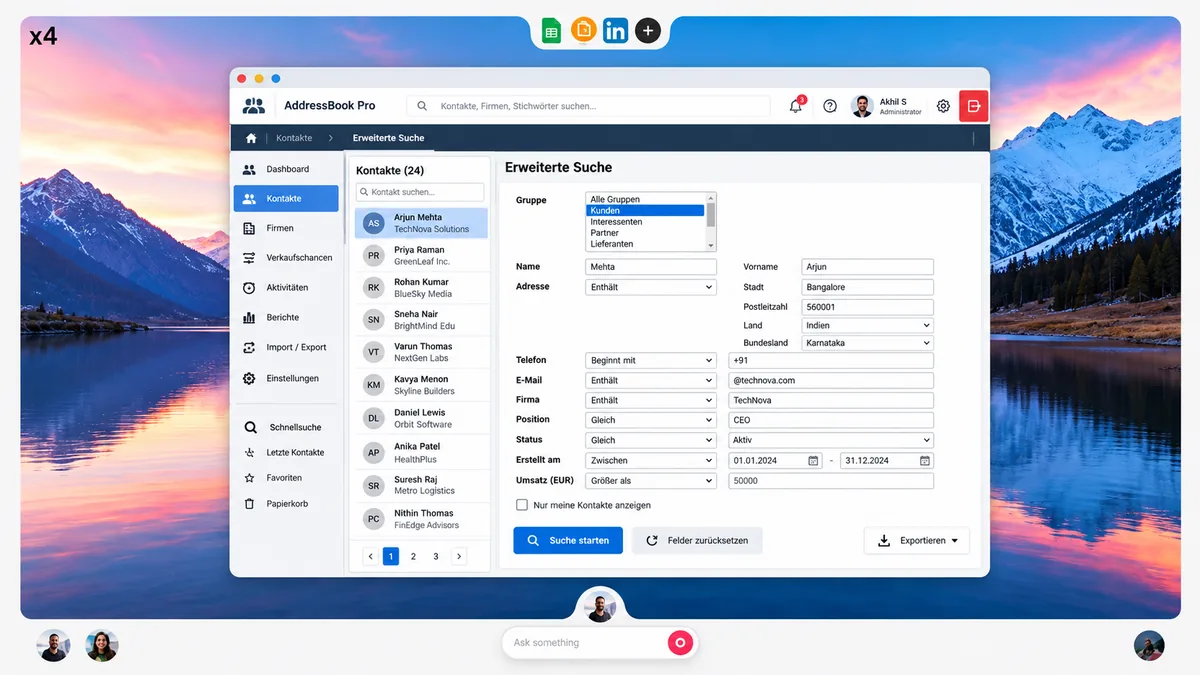Click the red record button in Ask bar

point(680,643)
